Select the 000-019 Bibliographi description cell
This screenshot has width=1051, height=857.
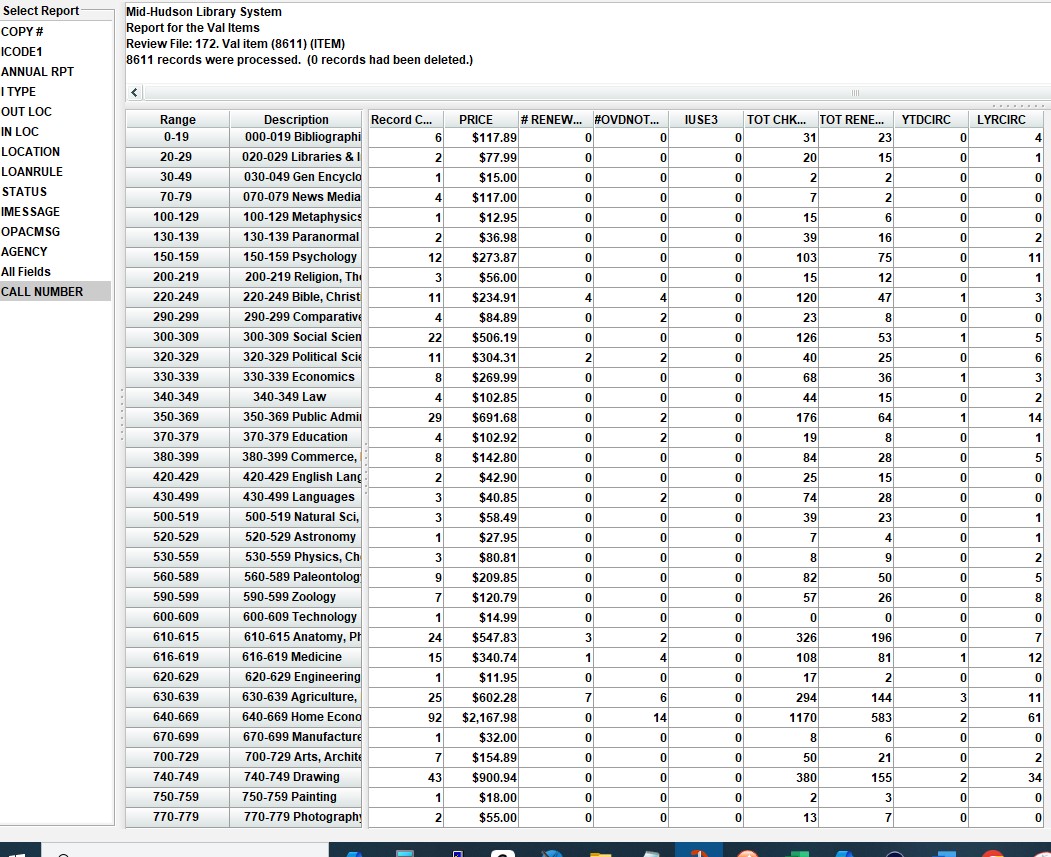coord(296,137)
